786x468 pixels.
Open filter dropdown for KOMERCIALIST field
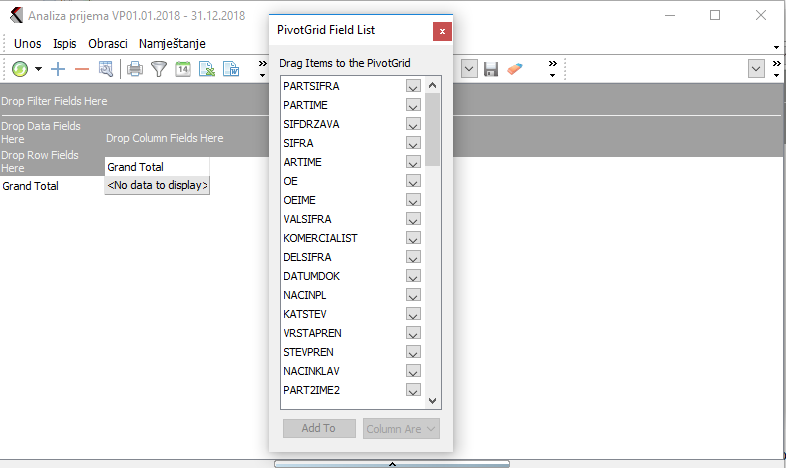click(413, 238)
